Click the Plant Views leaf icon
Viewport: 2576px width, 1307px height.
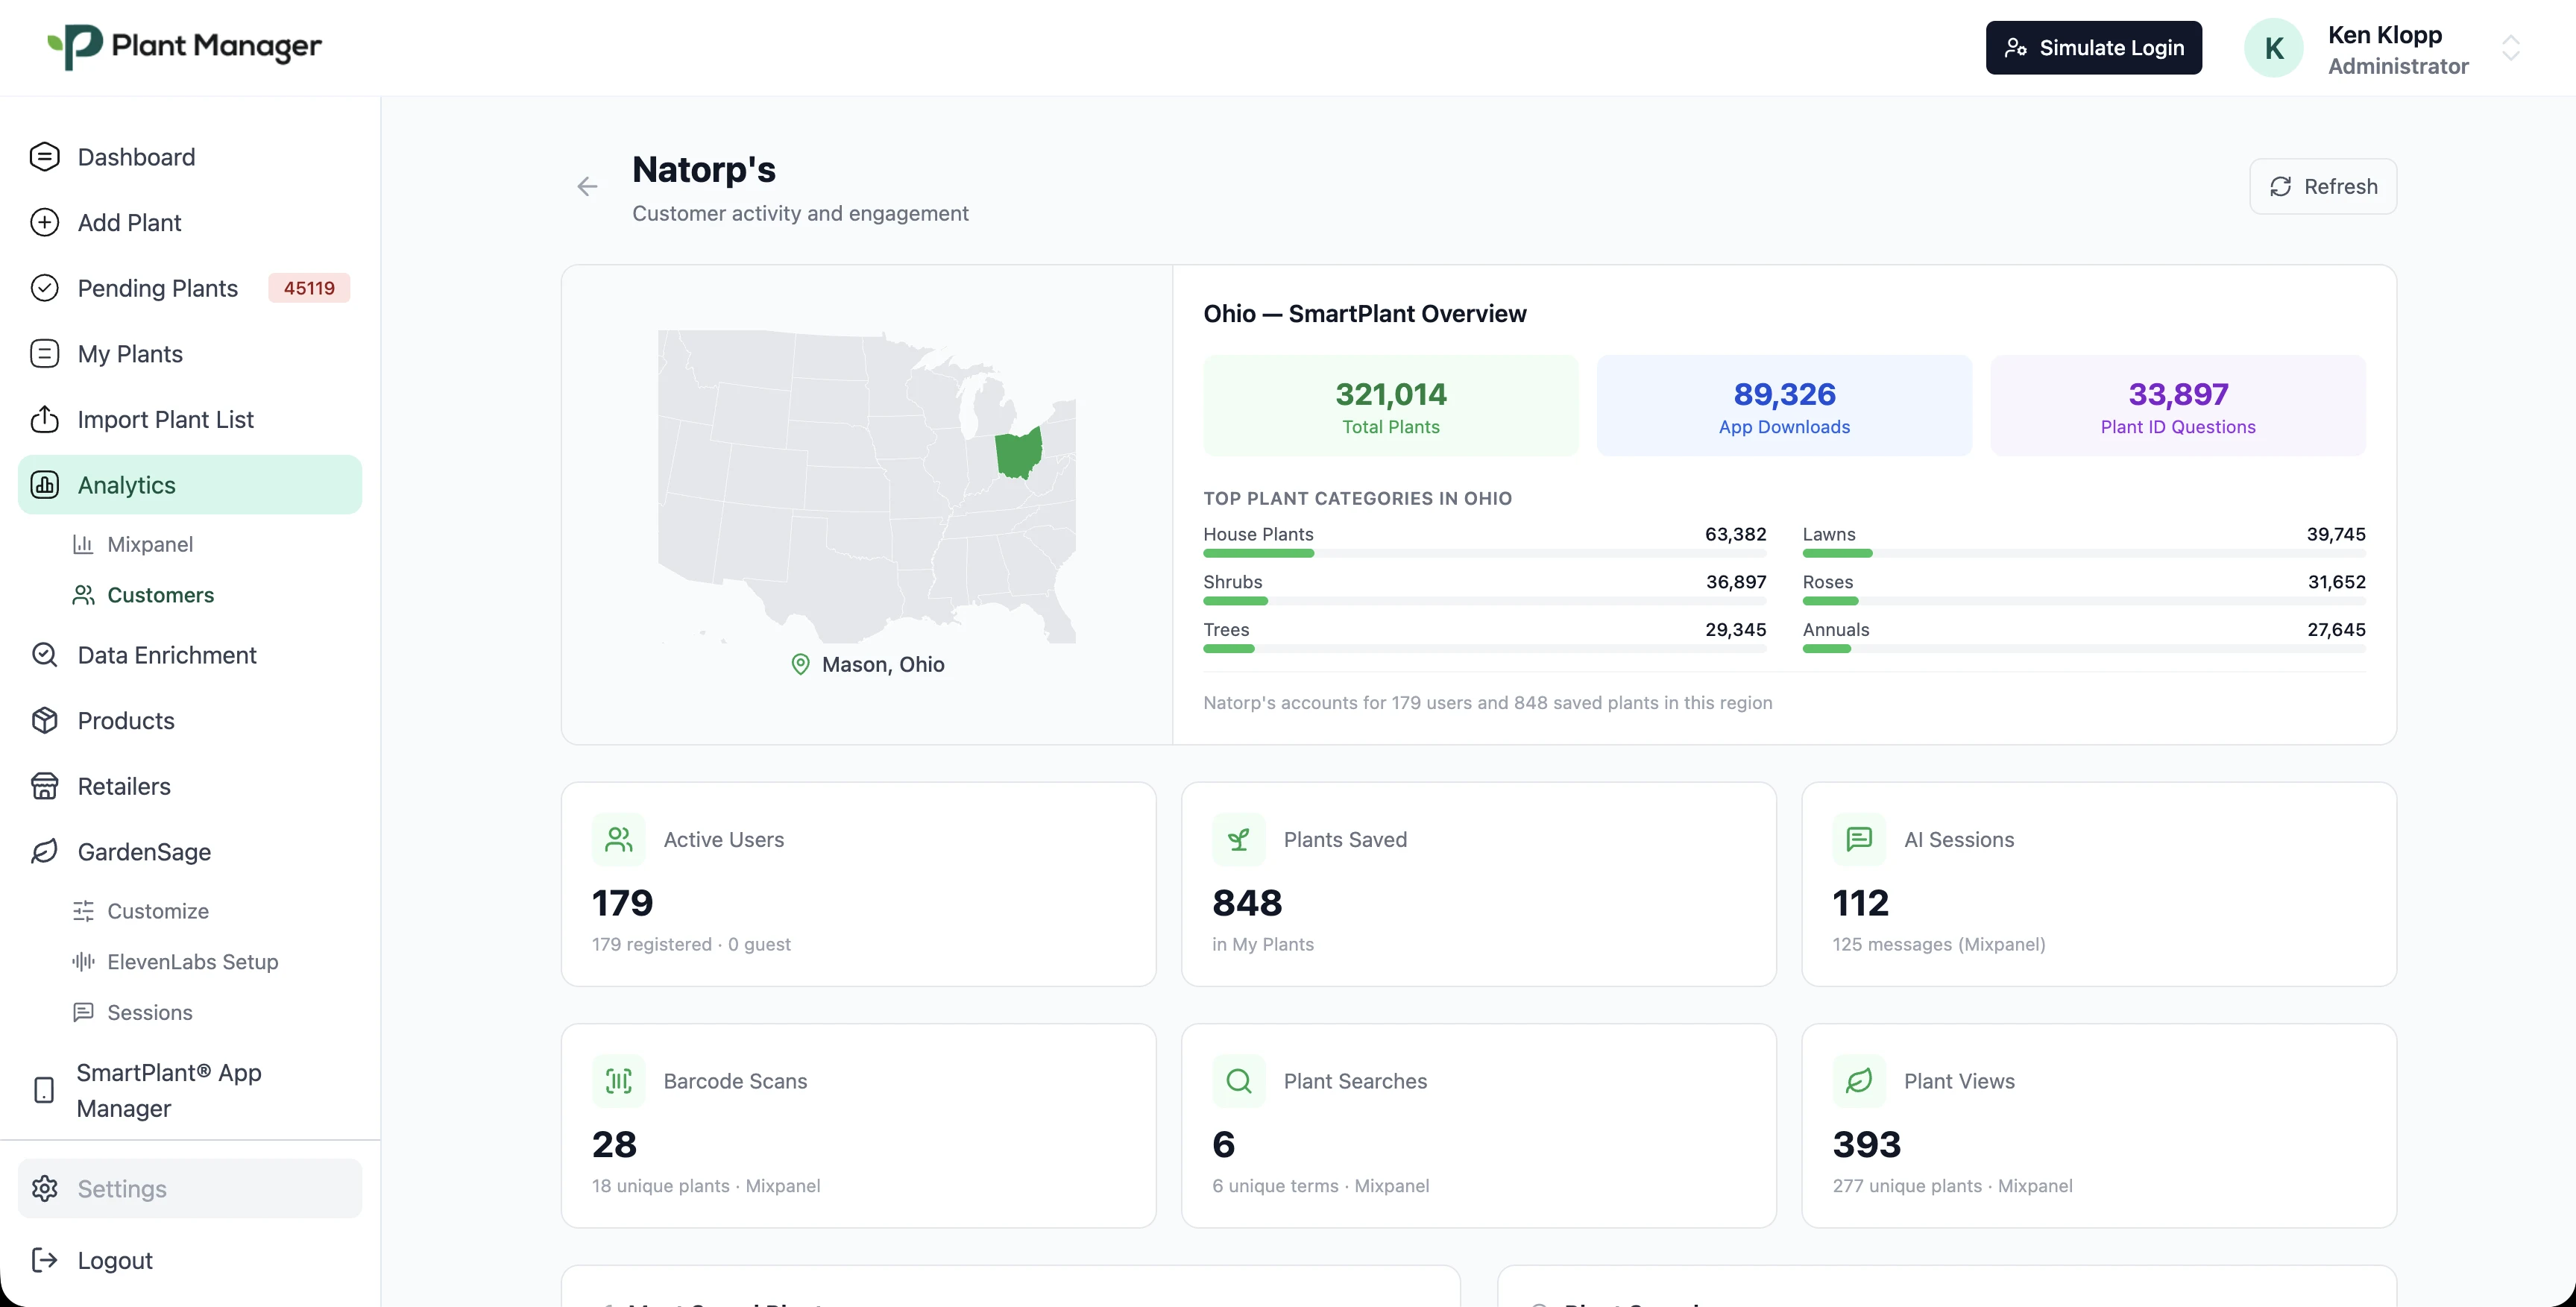1859,1081
